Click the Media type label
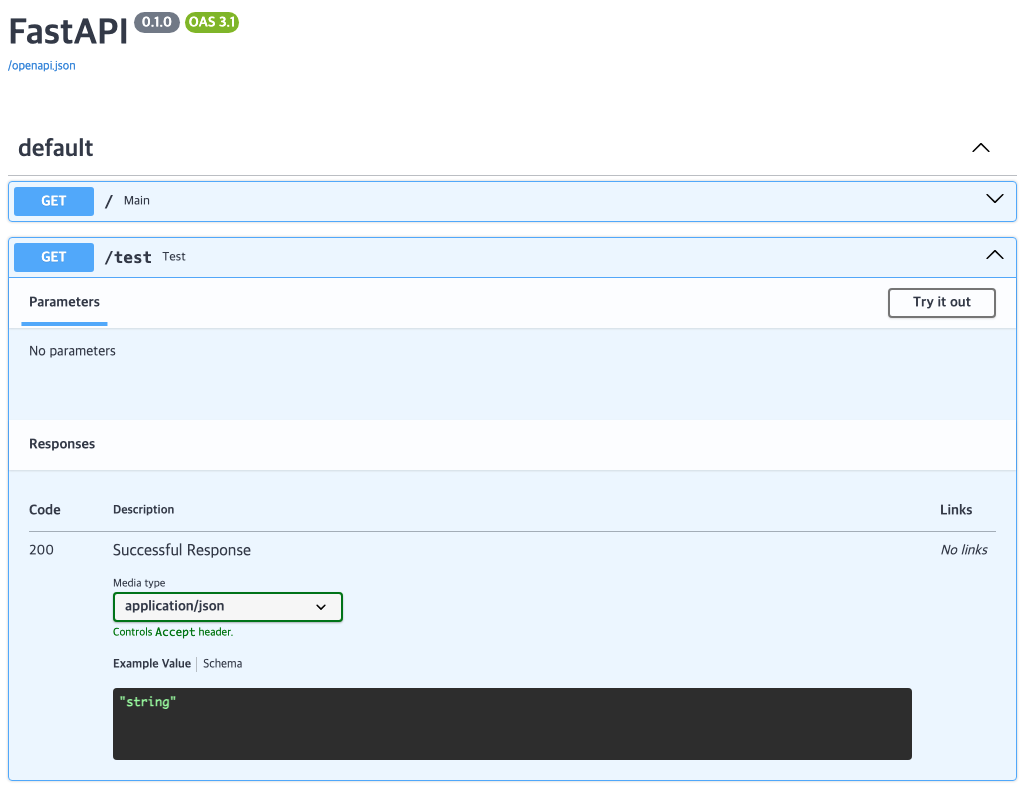The width and height of the screenshot is (1028, 792). (139, 583)
